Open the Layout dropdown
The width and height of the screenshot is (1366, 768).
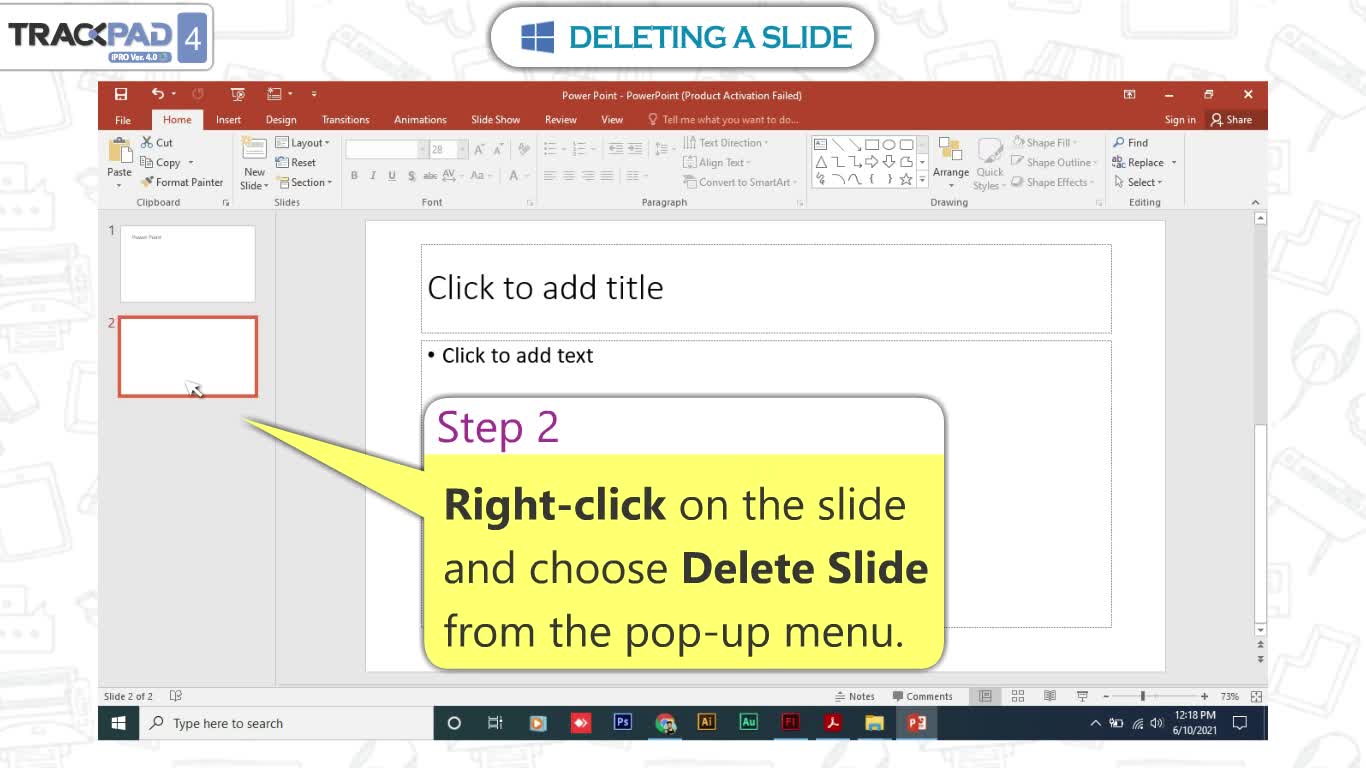(302, 143)
